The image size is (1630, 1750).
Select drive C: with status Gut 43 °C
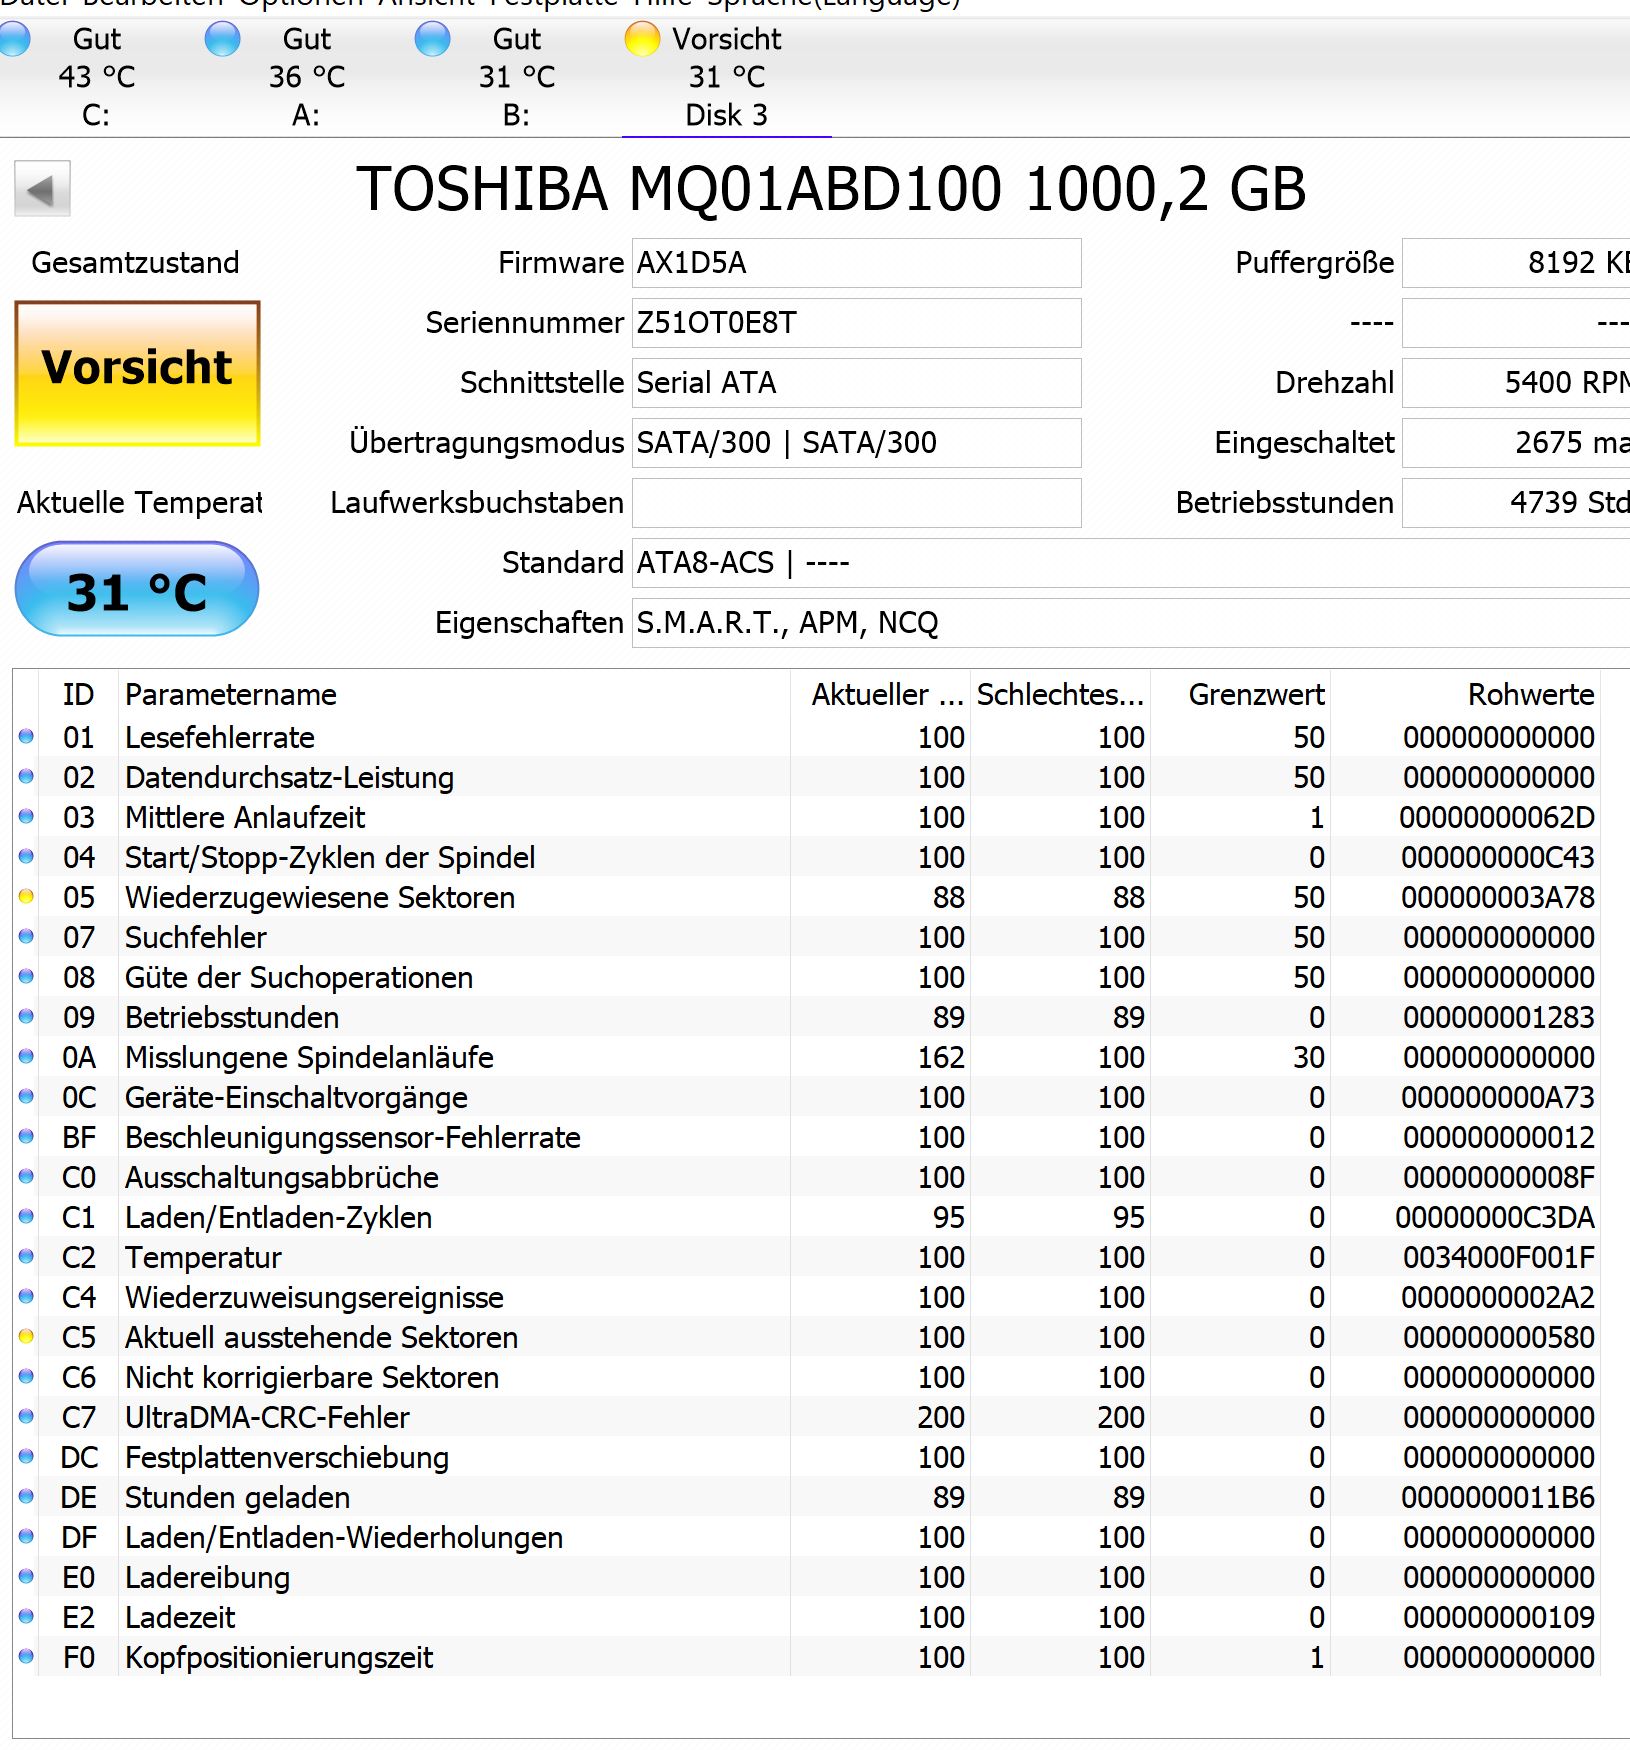[96, 77]
